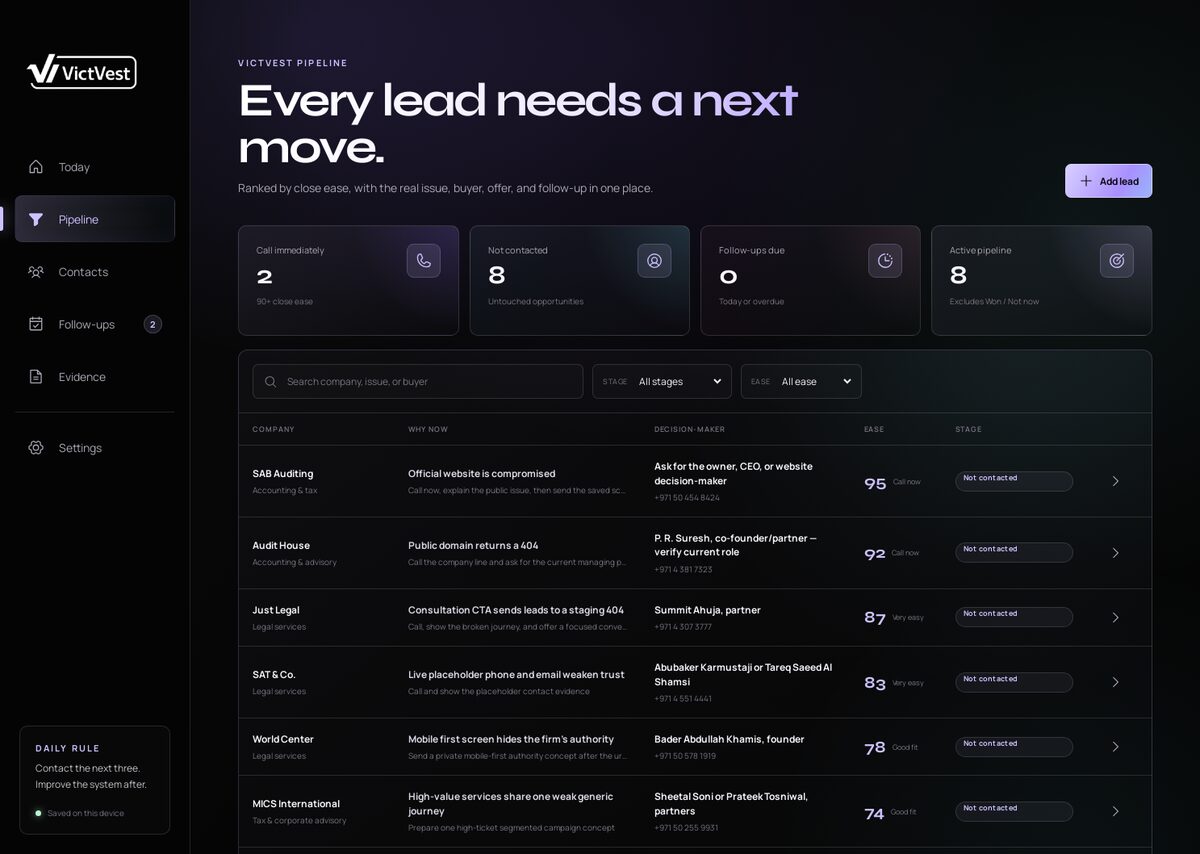Click the Active pipeline stat card
This screenshot has width=1200, height=854.
[x=1041, y=280]
